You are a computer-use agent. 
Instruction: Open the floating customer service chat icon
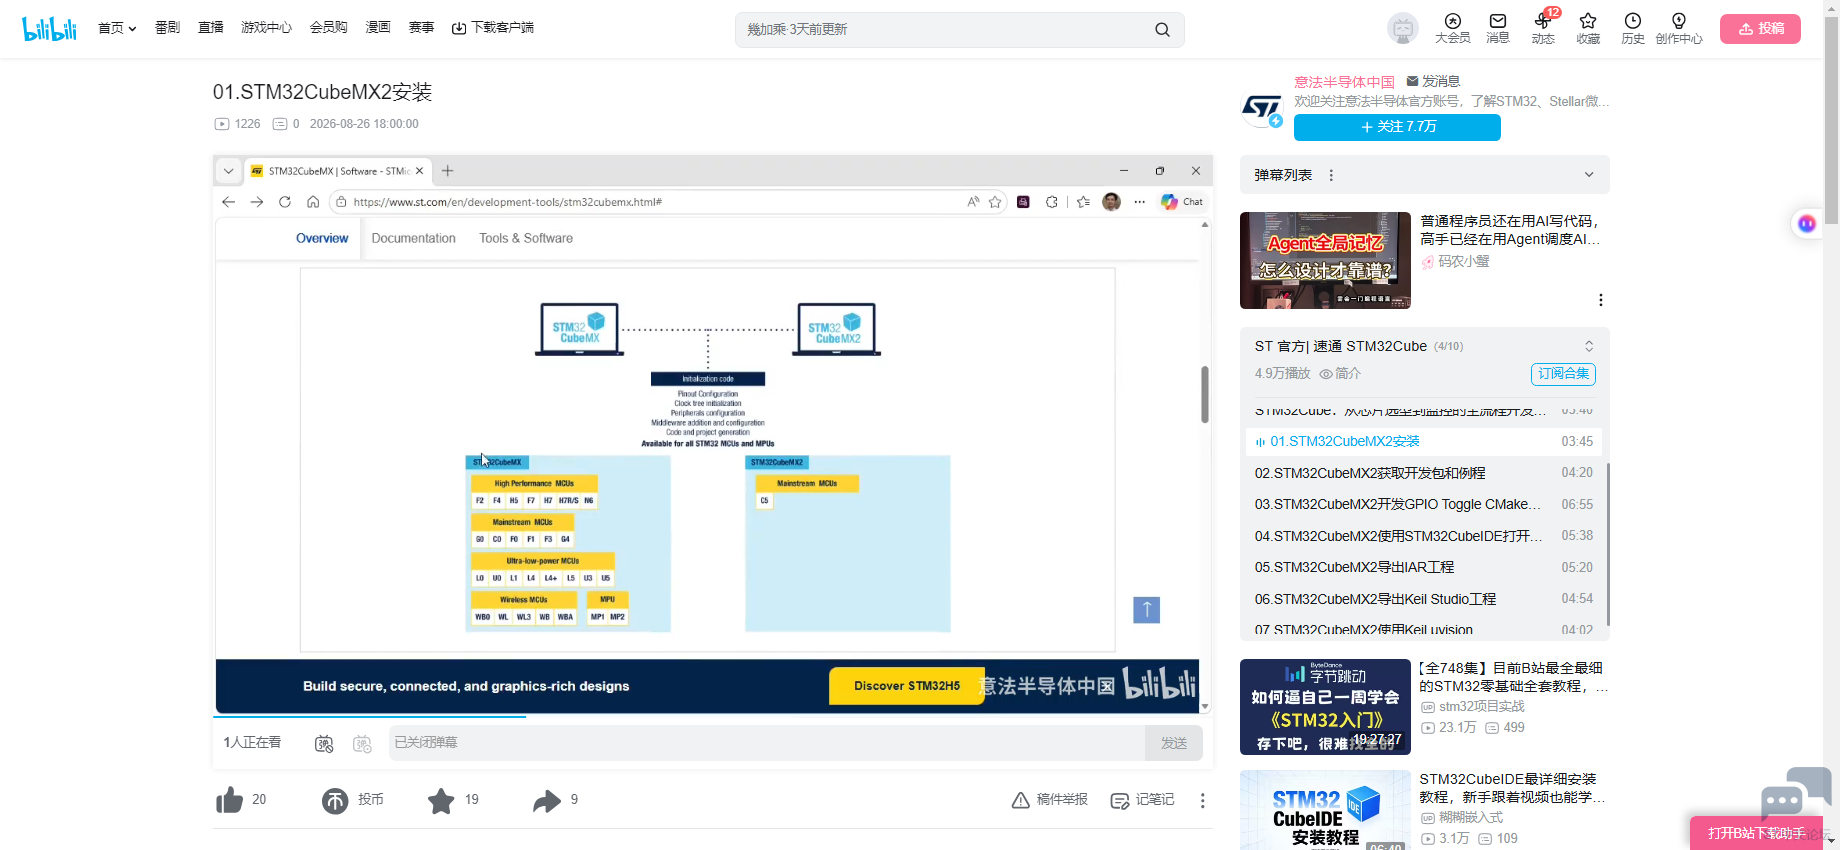pyautogui.click(x=1795, y=793)
